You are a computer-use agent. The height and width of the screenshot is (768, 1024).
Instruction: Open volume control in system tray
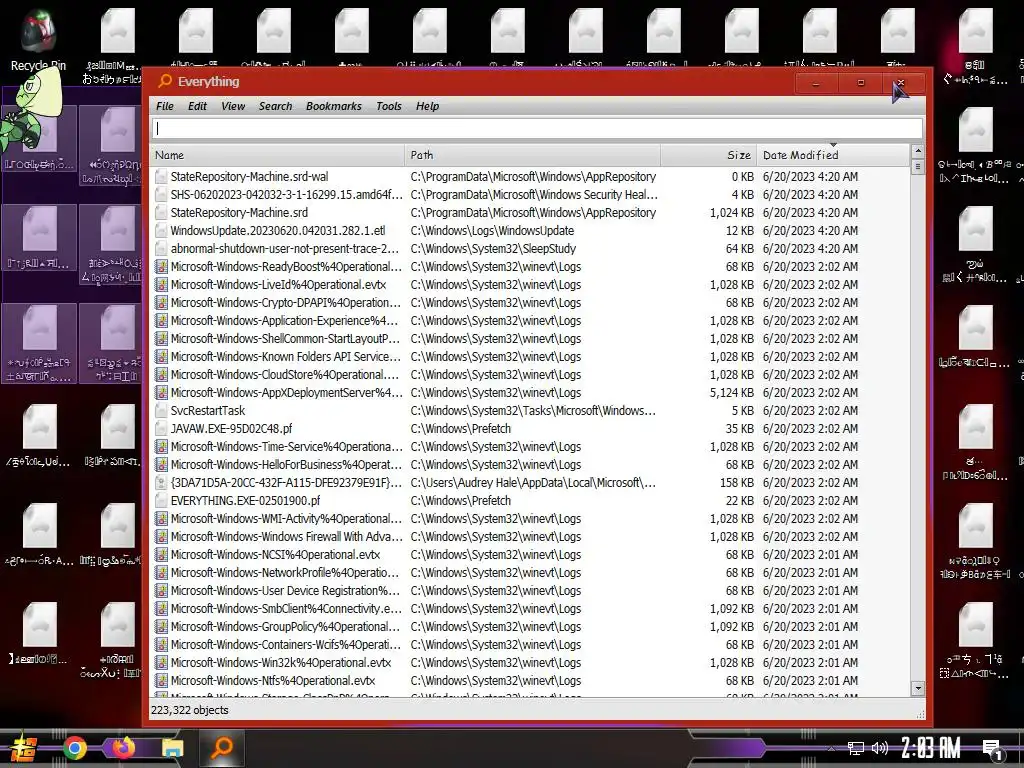click(879, 748)
